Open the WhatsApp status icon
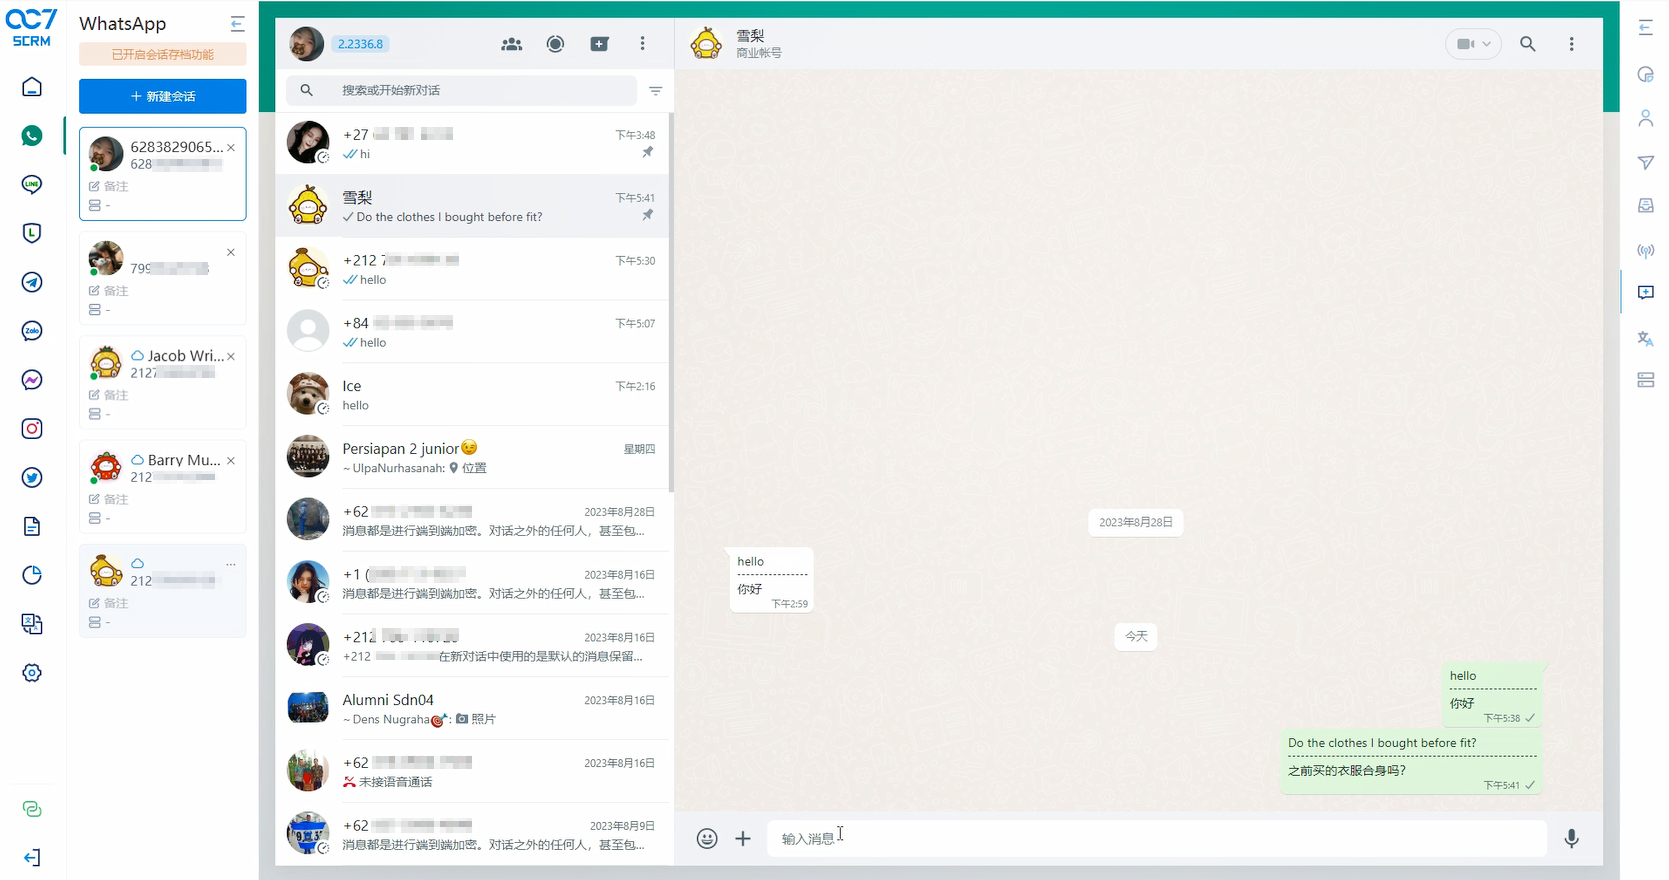1669x880 pixels. point(555,44)
